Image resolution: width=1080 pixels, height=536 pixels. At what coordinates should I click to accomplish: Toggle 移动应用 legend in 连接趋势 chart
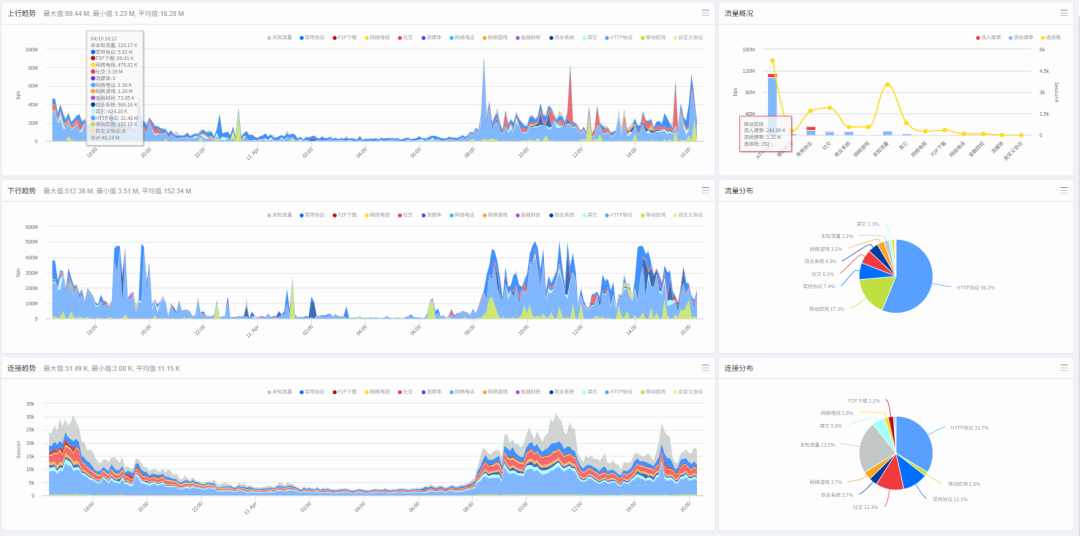(652, 391)
